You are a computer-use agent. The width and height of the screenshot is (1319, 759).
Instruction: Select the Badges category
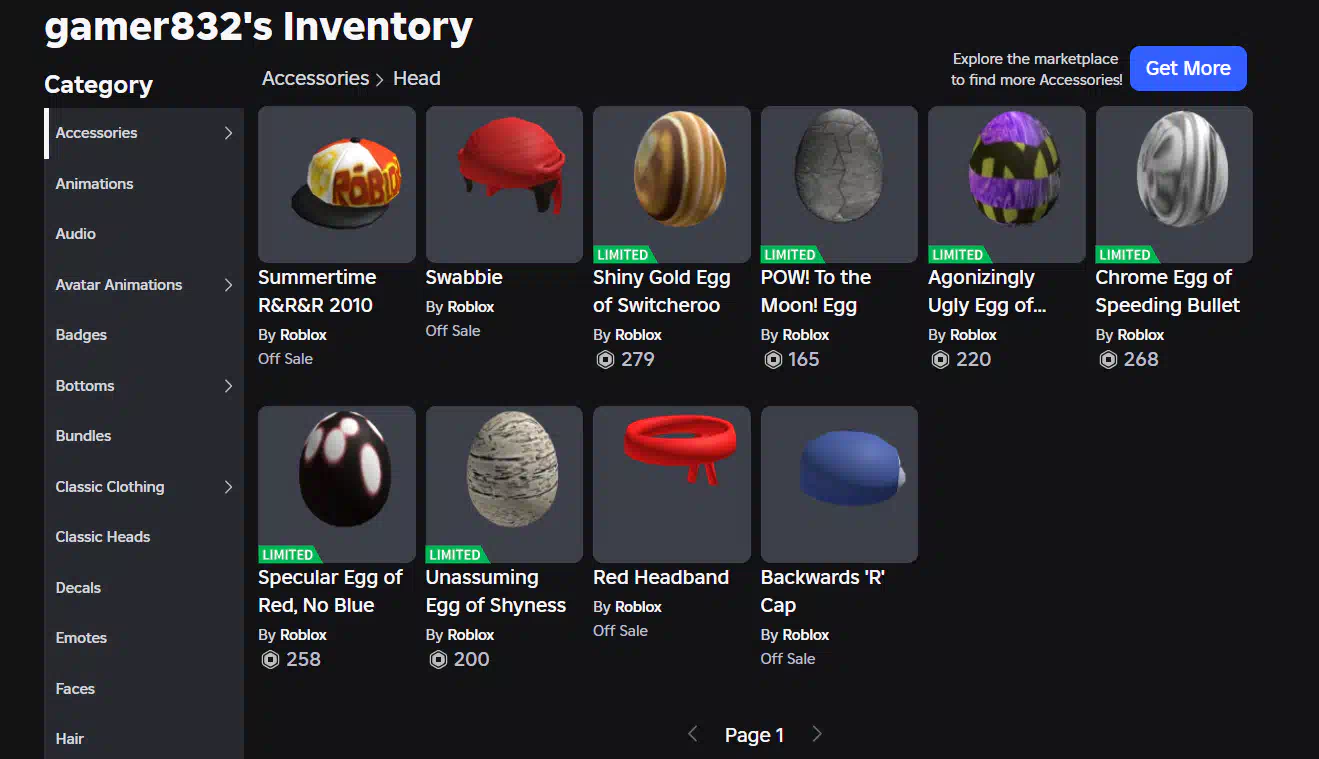click(x=144, y=335)
